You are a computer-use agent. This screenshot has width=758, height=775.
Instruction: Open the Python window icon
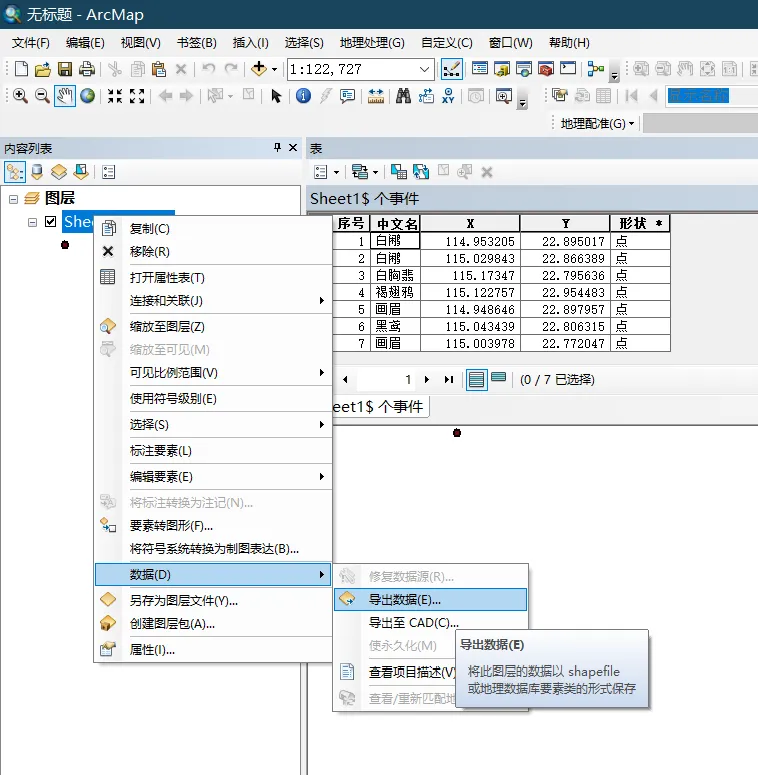tap(568, 69)
